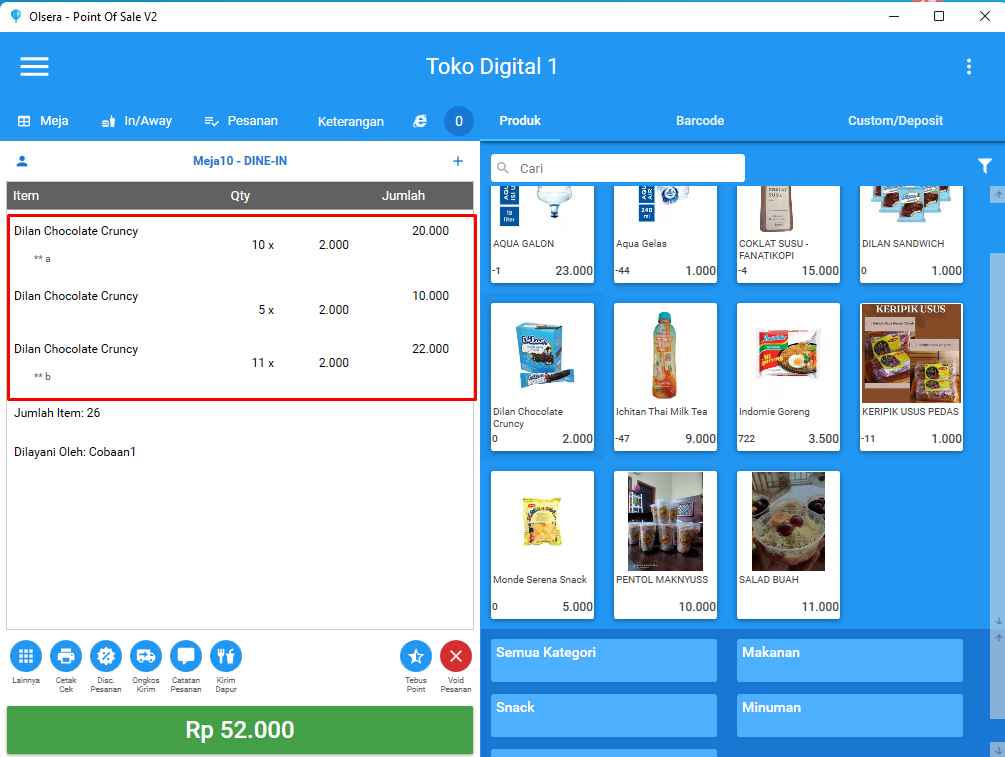Open the Meja table tab

[x=43, y=121]
